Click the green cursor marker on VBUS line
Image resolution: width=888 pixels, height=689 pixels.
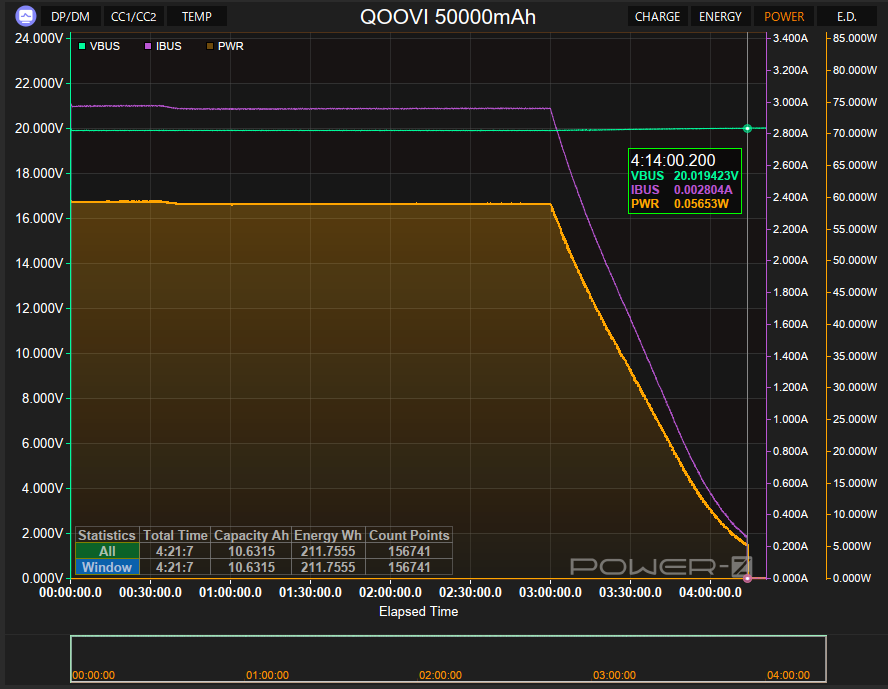click(x=747, y=129)
